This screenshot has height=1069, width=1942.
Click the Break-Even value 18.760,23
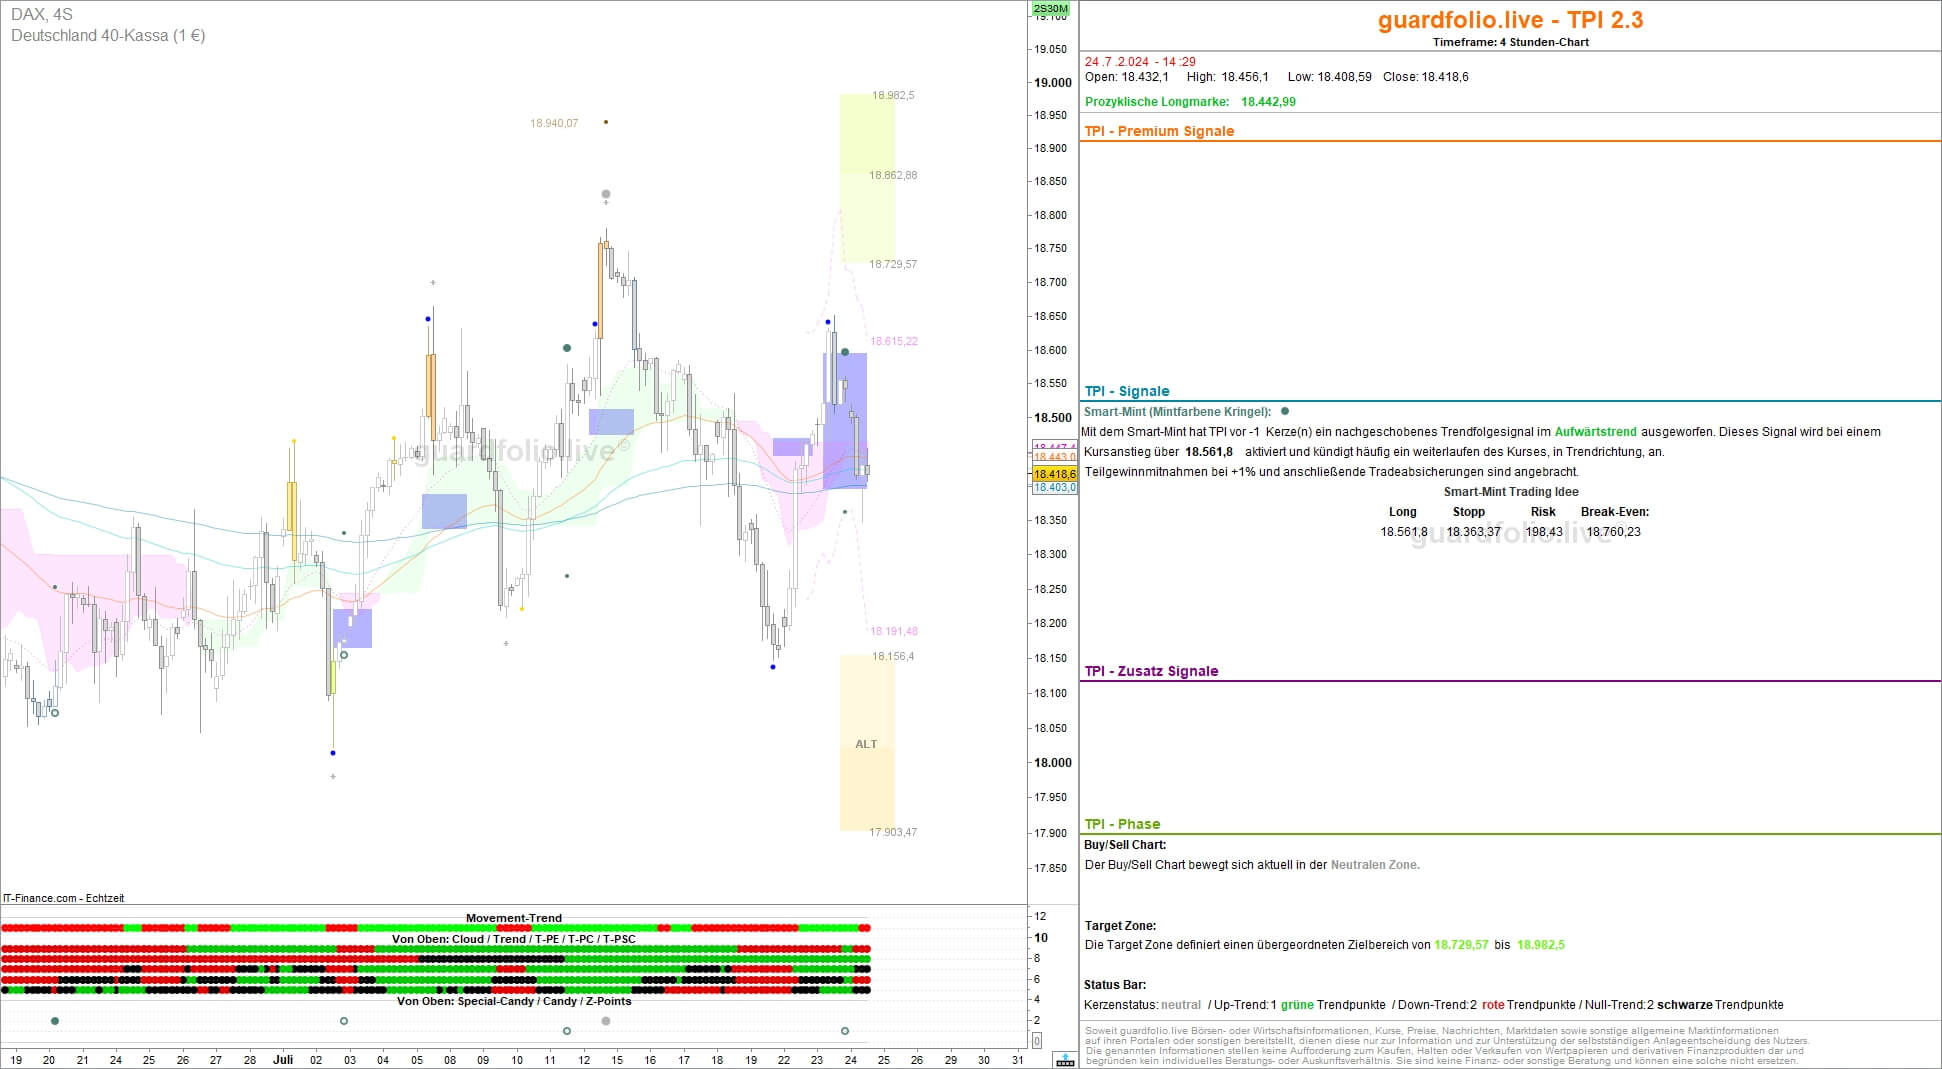pyautogui.click(x=1613, y=532)
